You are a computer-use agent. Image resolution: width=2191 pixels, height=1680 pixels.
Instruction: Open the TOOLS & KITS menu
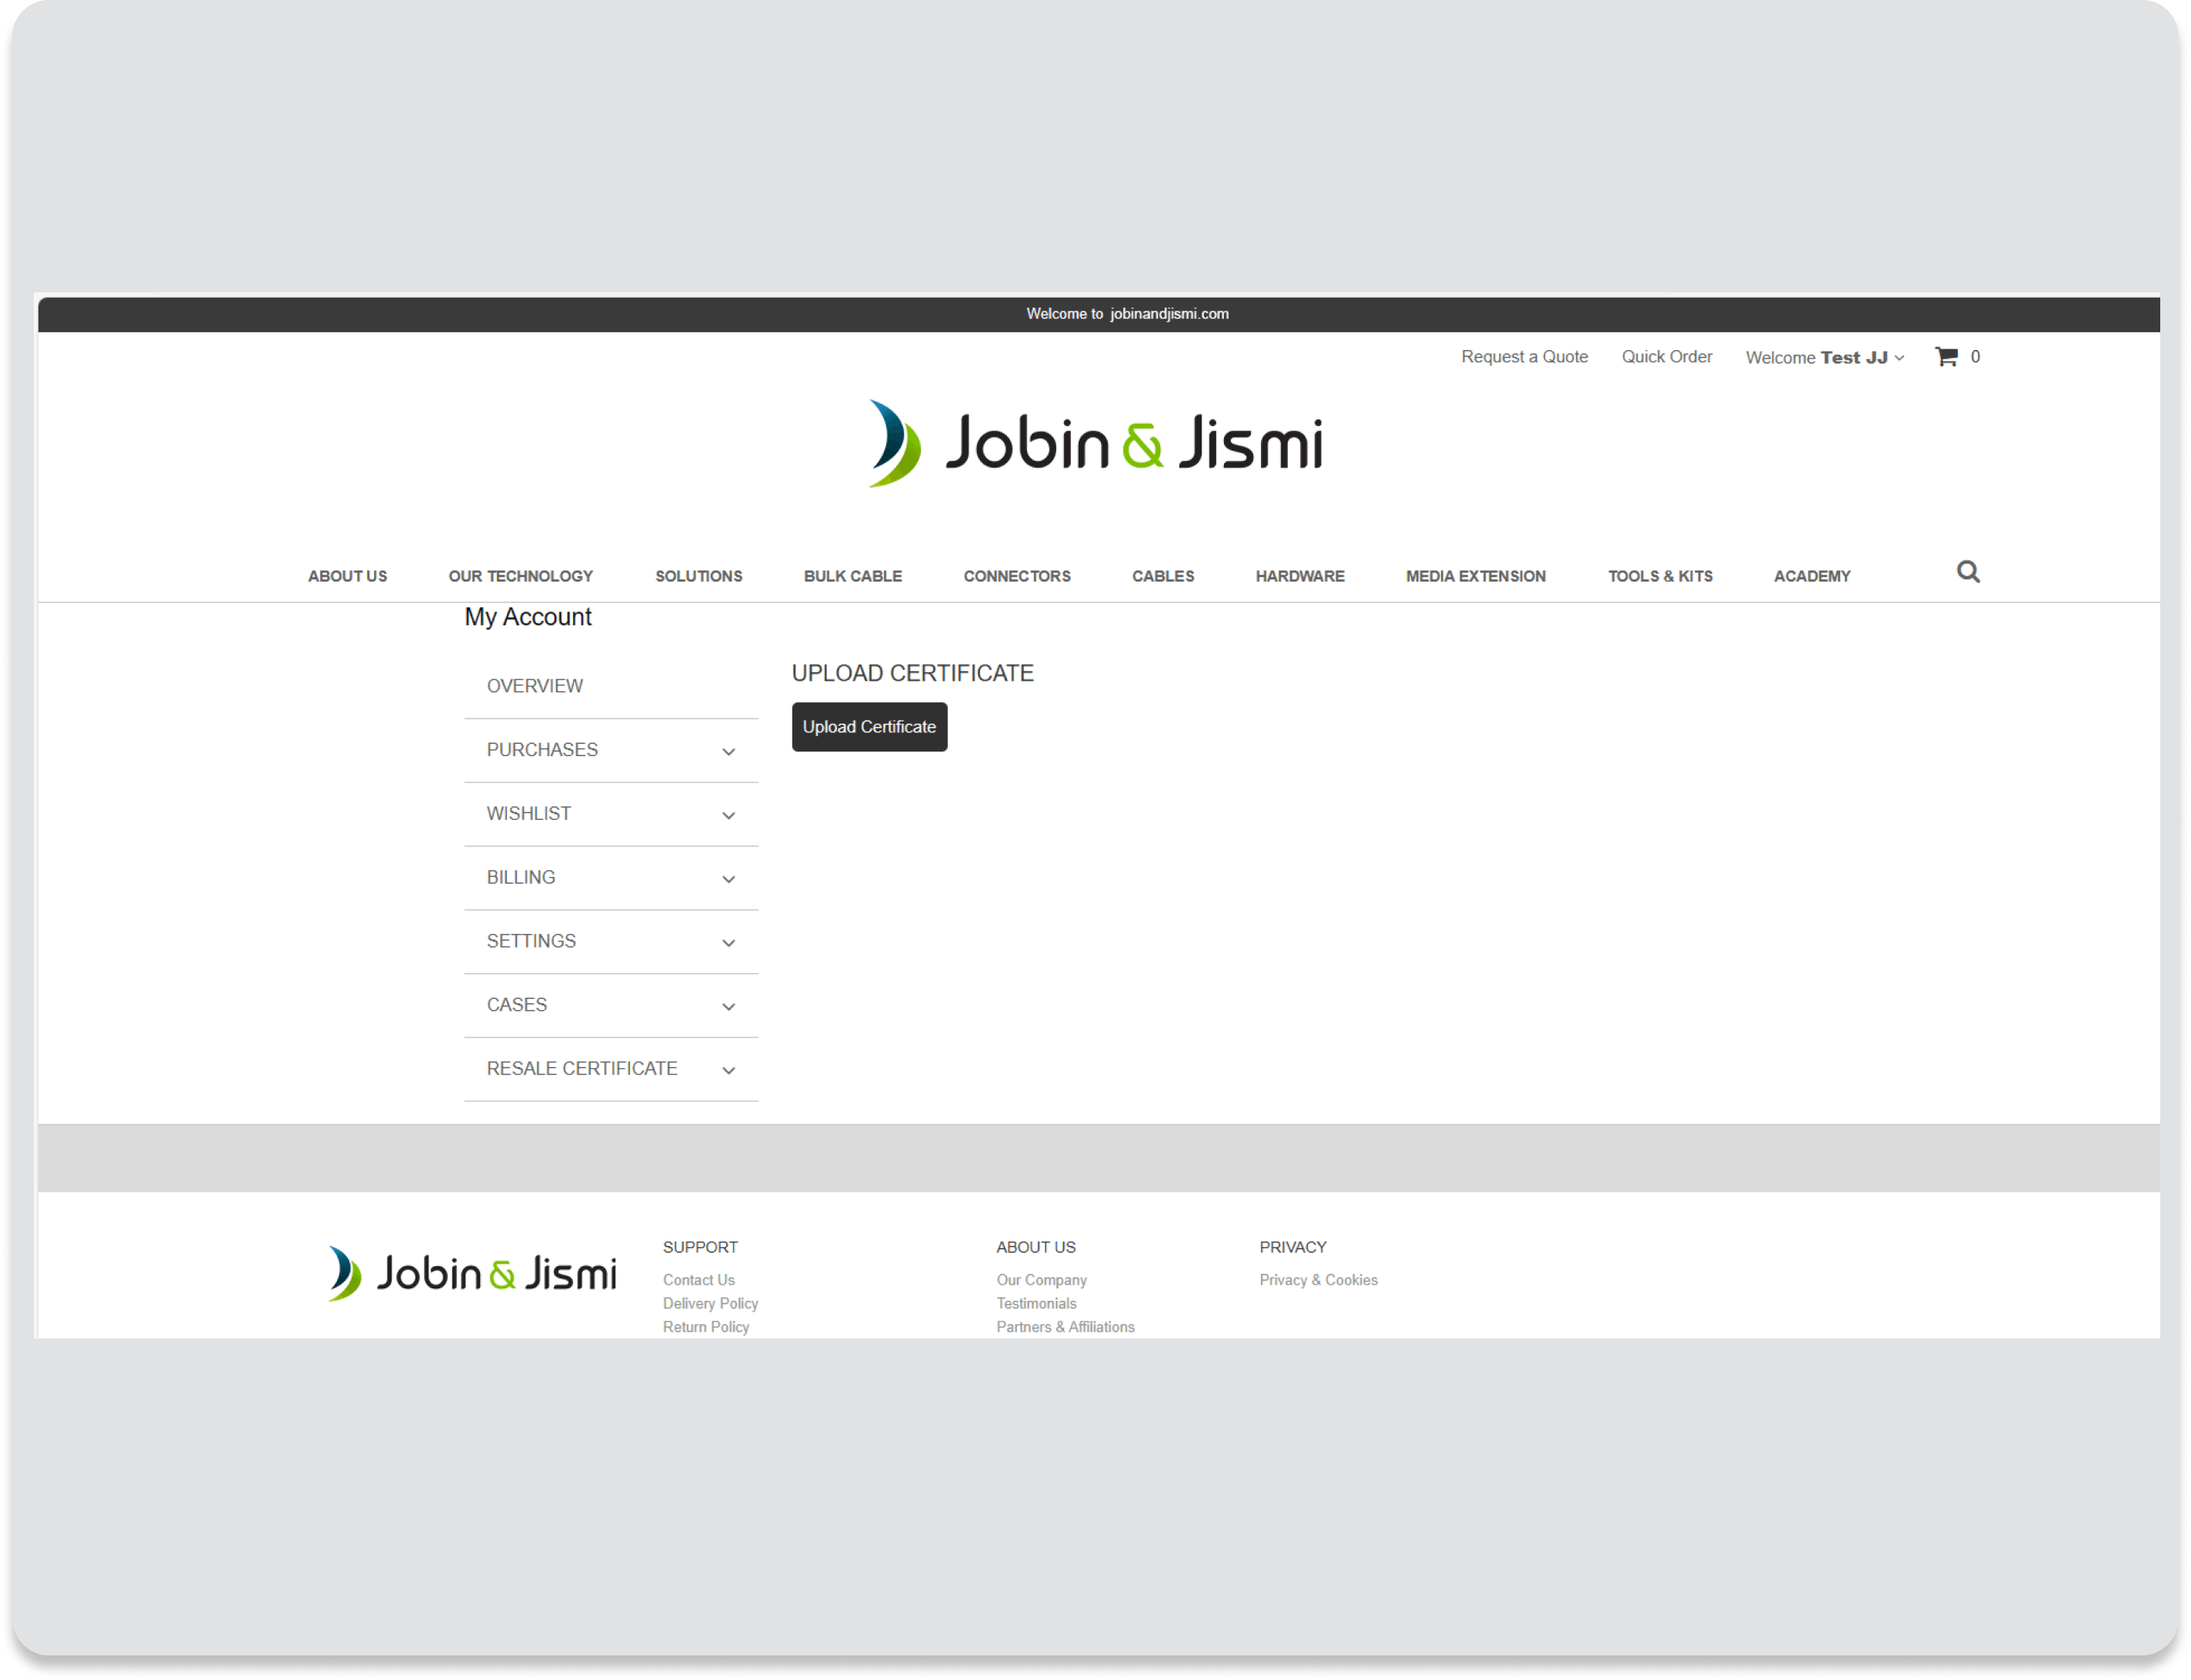pos(1659,576)
